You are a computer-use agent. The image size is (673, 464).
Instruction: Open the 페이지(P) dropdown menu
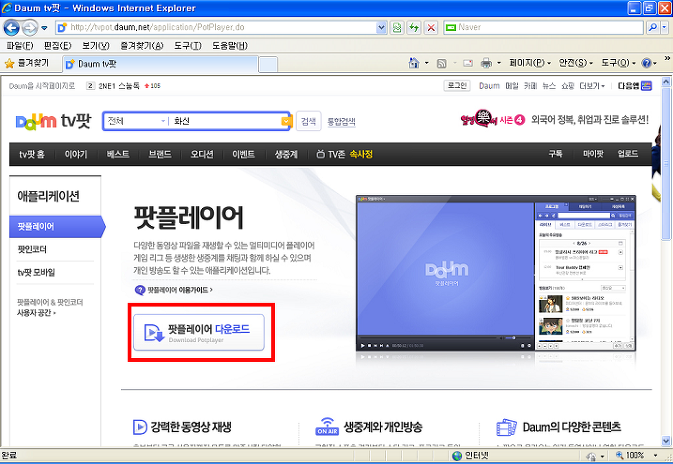[x=530, y=63]
